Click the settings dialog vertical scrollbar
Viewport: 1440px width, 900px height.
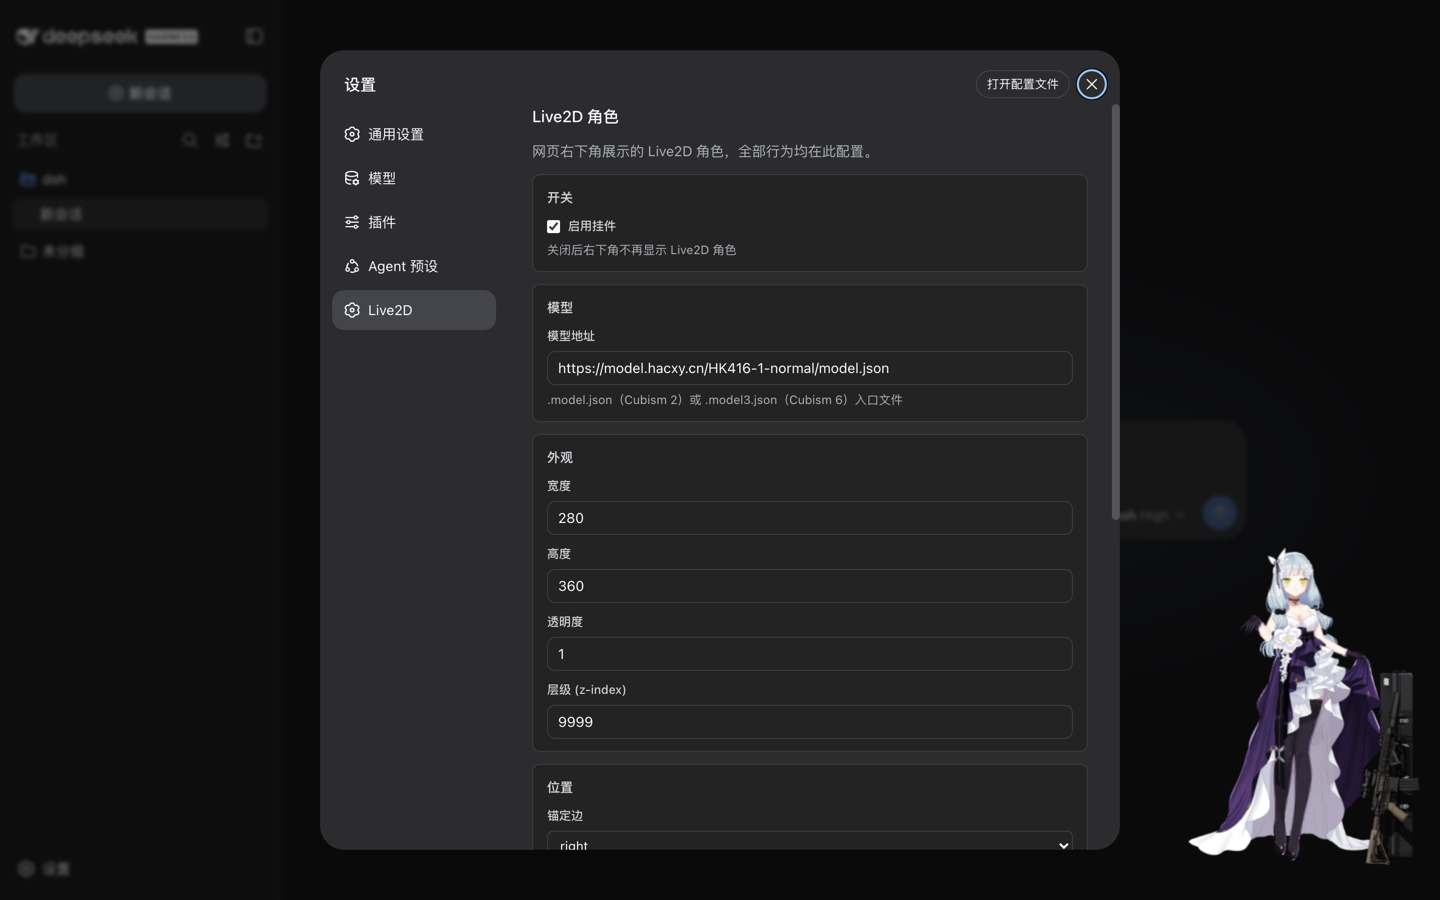(x=1115, y=312)
